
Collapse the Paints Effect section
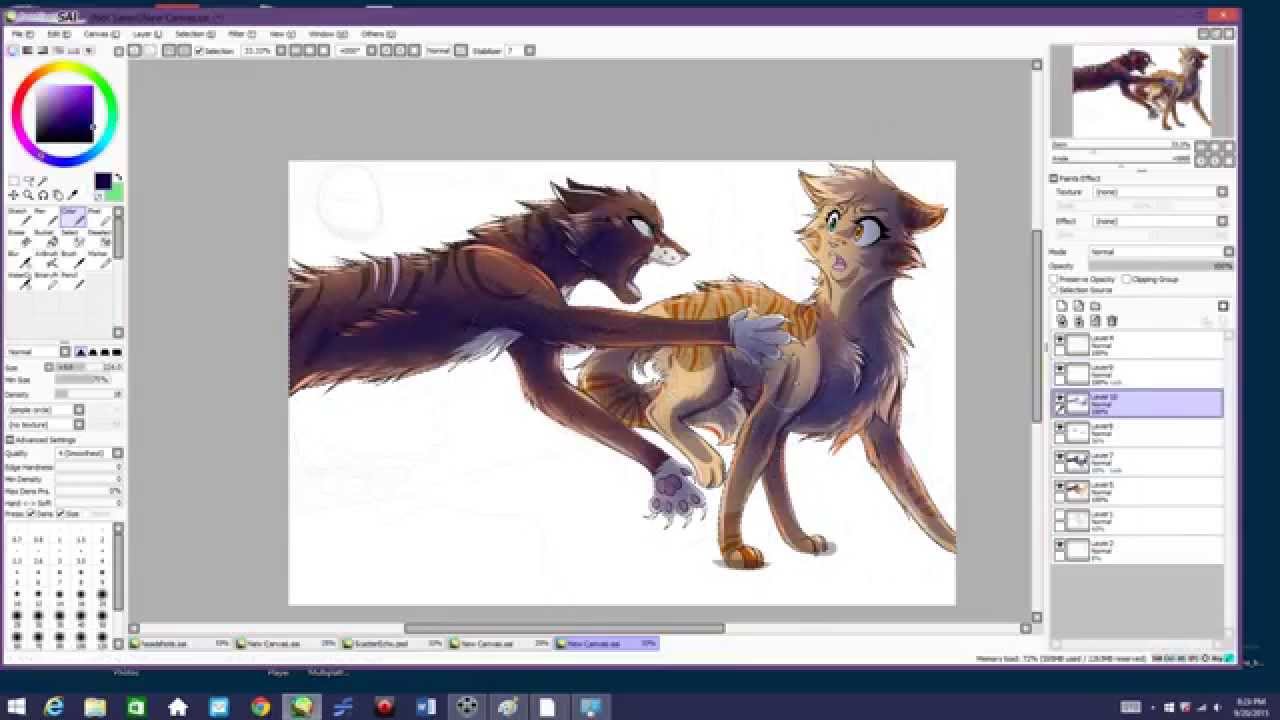click(x=1053, y=178)
